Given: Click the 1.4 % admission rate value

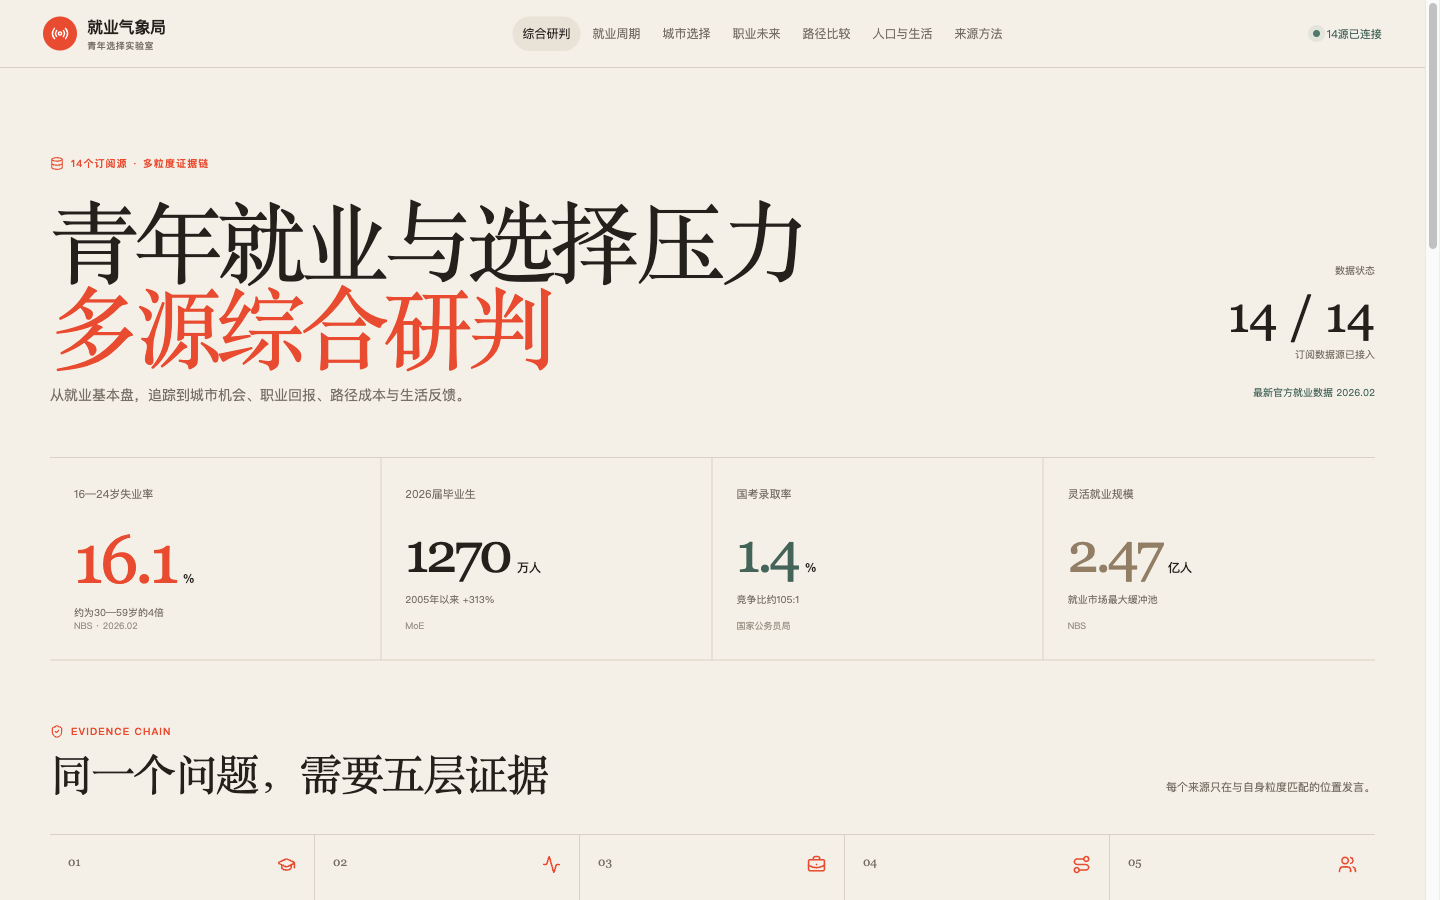Looking at the screenshot, I should [776, 559].
